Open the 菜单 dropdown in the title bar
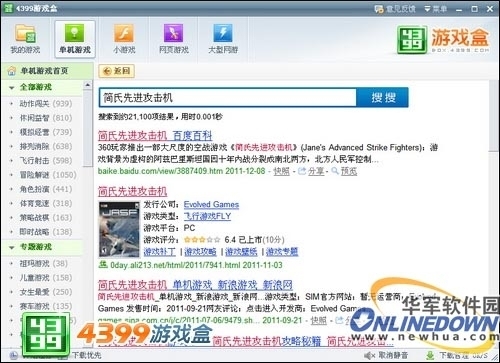 pyautogui.click(x=435, y=9)
